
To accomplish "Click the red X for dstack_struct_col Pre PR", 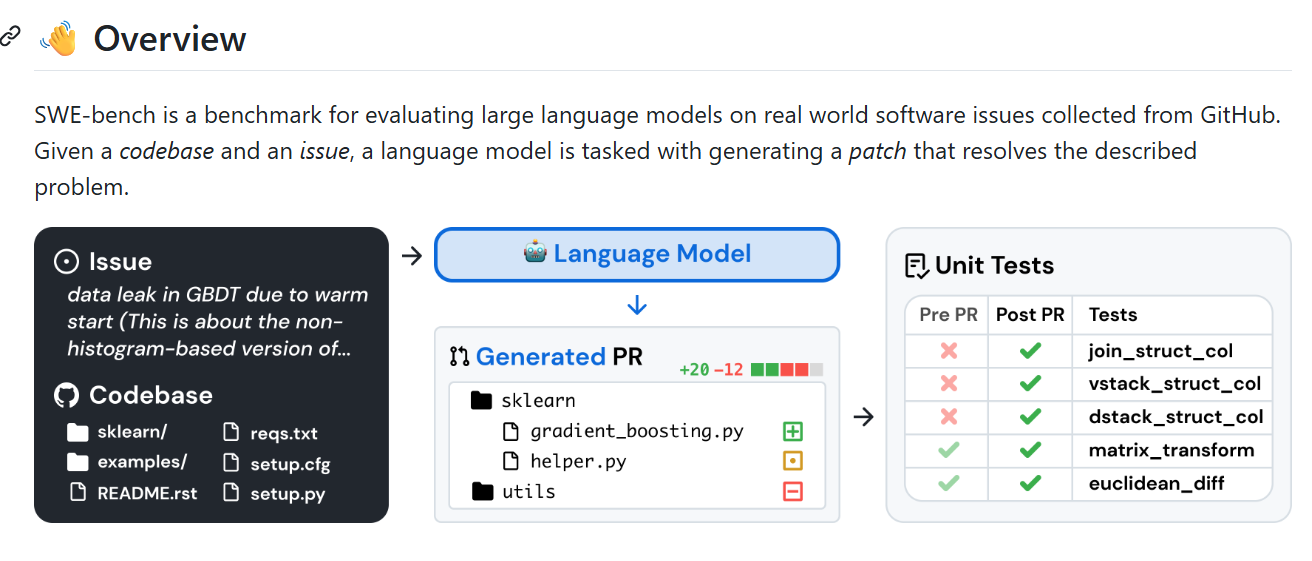I will click(949, 417).
